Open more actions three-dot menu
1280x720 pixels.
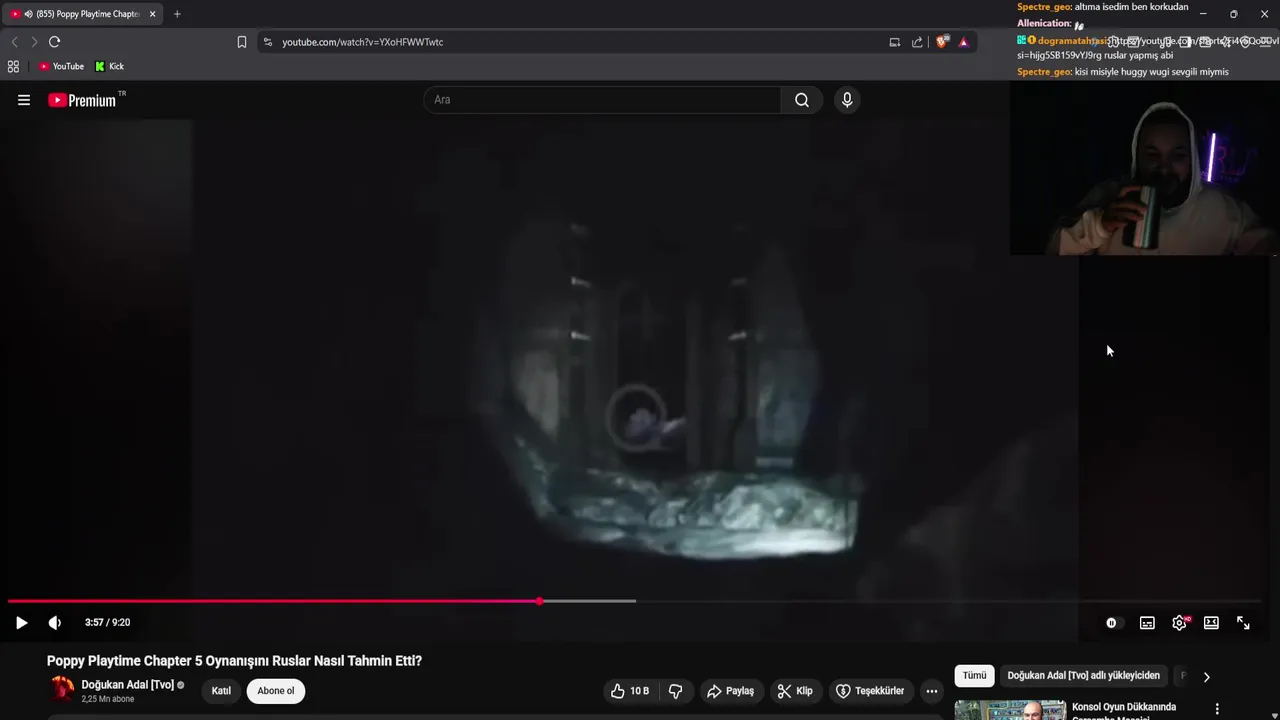(x=932, y=691)
